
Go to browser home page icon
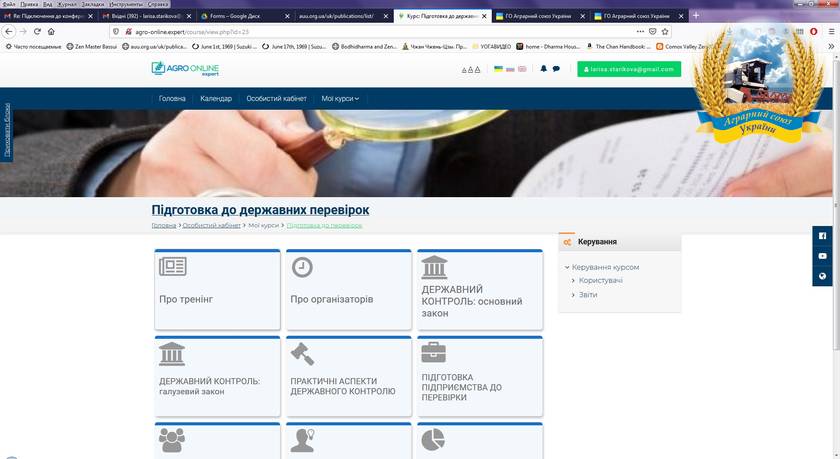pos(51,32)
